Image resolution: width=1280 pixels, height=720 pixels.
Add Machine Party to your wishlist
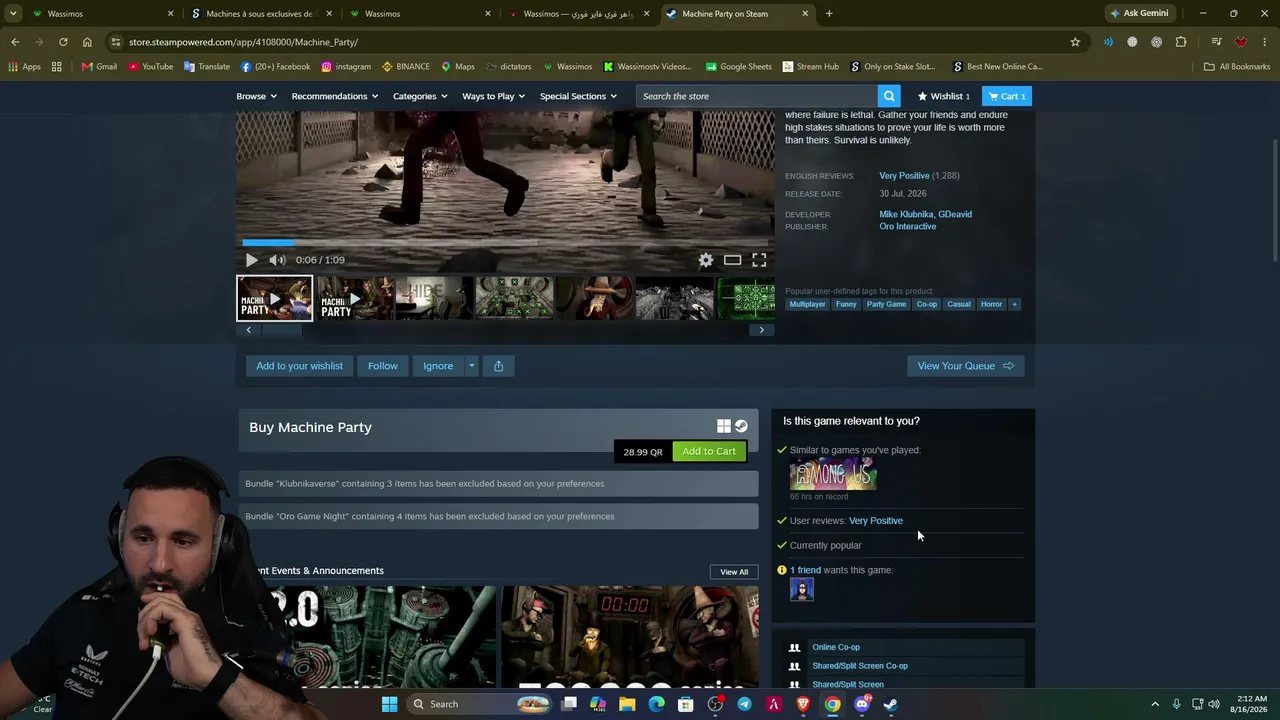(x=299, y=366)
